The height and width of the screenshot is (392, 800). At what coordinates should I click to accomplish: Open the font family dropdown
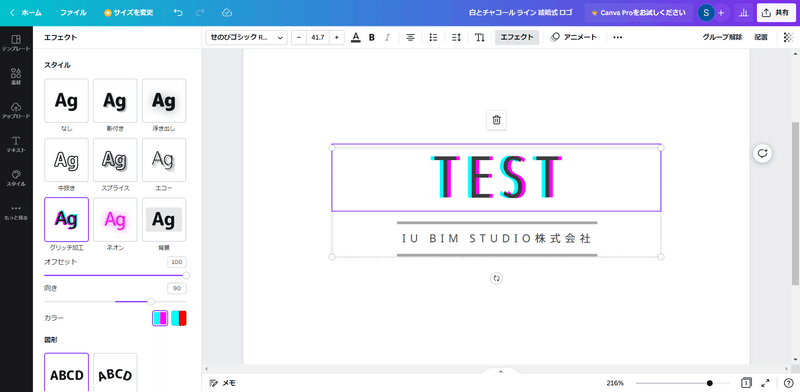coord(246,37)
